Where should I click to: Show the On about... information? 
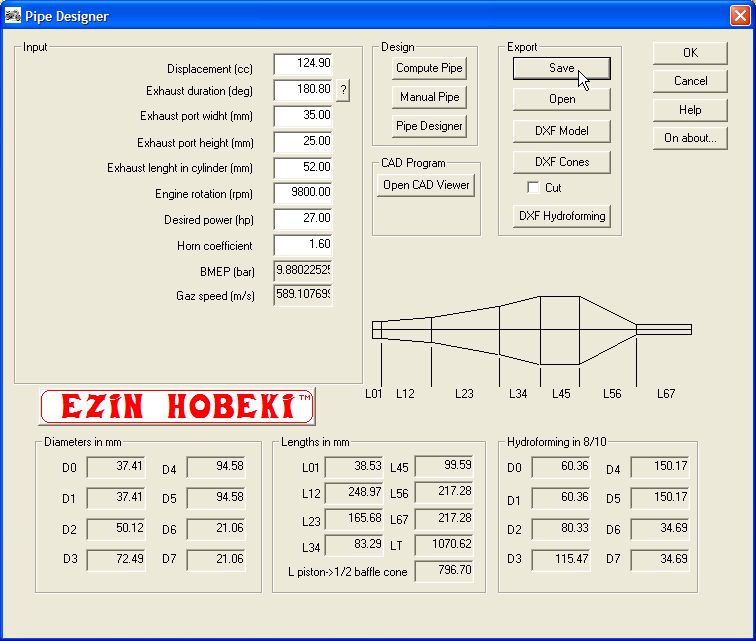[x=690, y=139]
